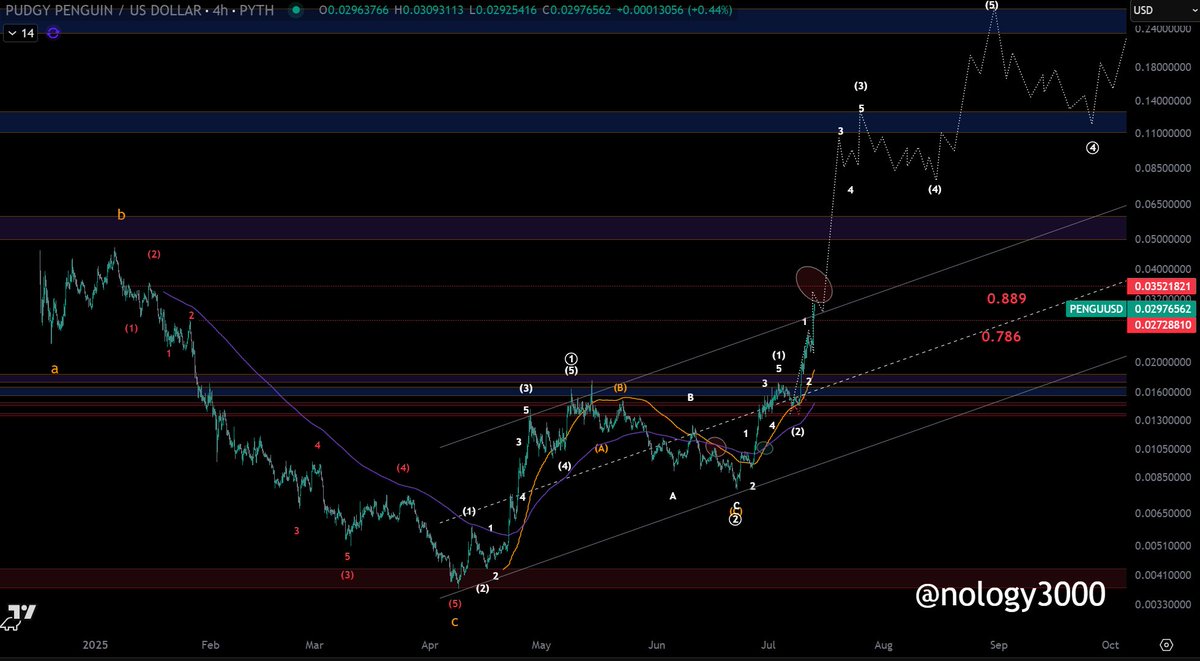Image resolution: width=1200 pixels, height=661 pixels.
Task: Select the PENGUUSD price axis label
Action: point(1097,309)
